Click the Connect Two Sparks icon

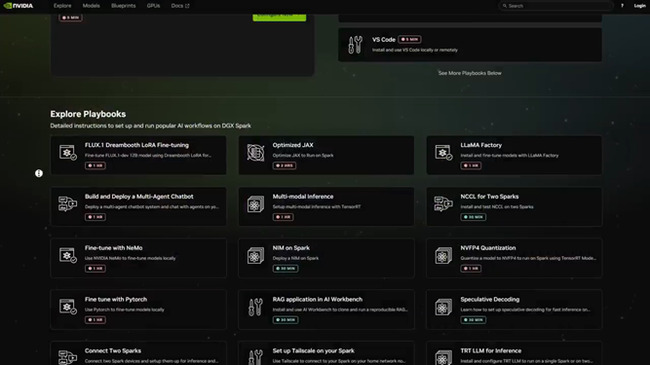point(68,357)
